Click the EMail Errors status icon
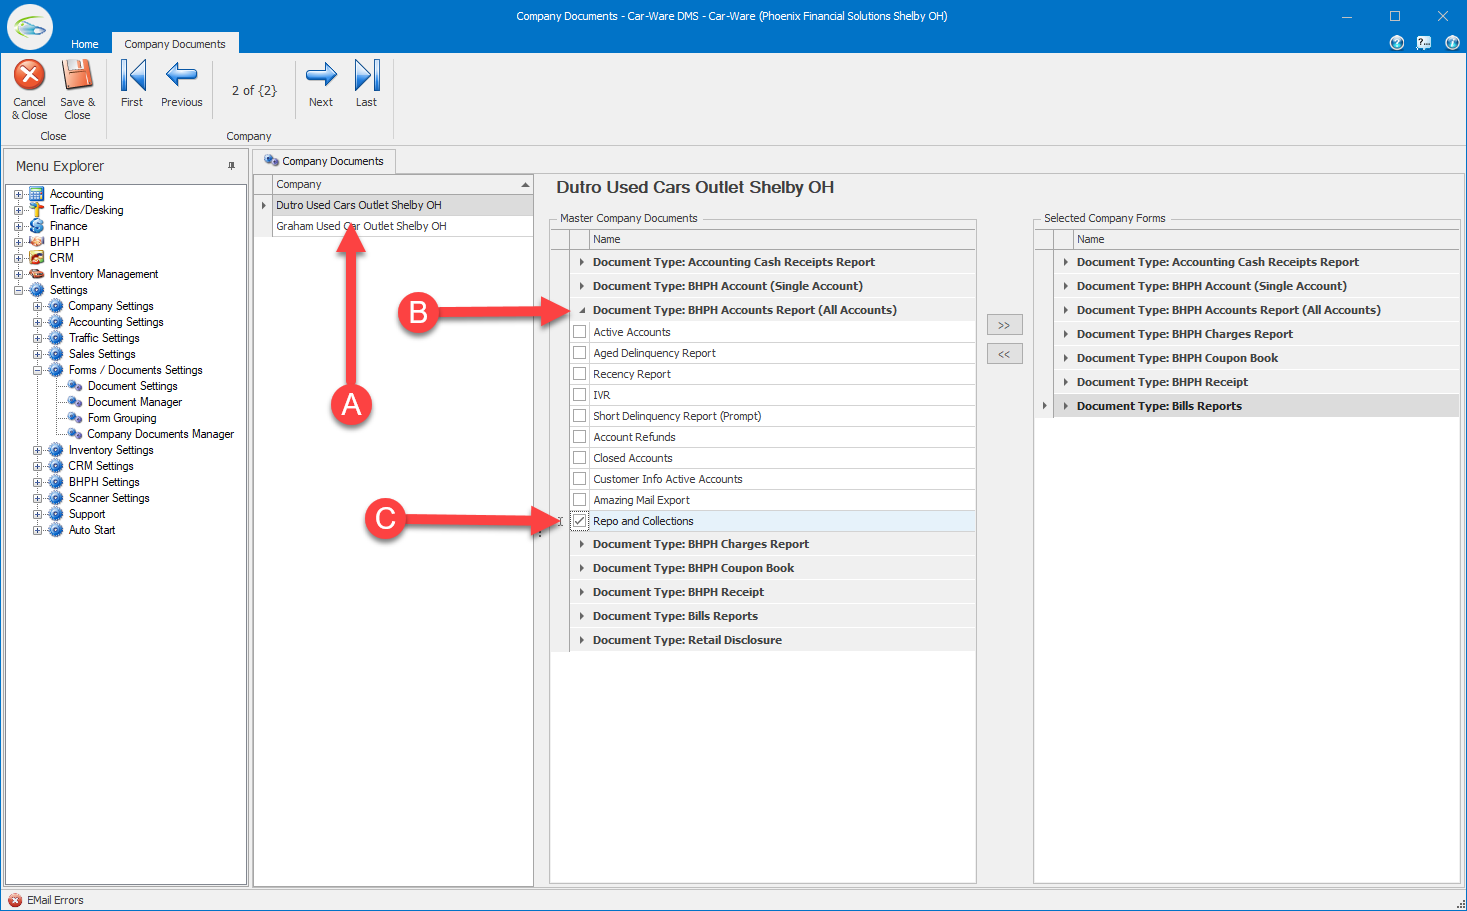The width and height of the screenshot is (1467, 911). pos(15,900)
